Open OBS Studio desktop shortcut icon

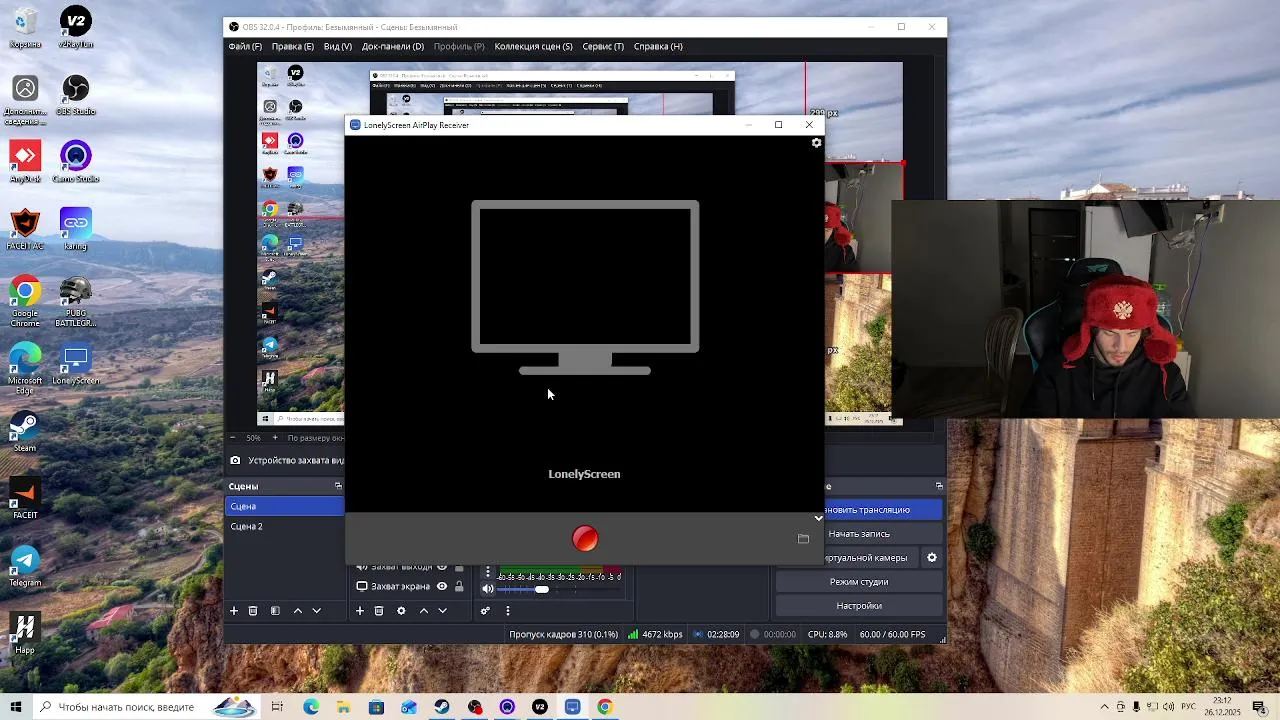75,95
